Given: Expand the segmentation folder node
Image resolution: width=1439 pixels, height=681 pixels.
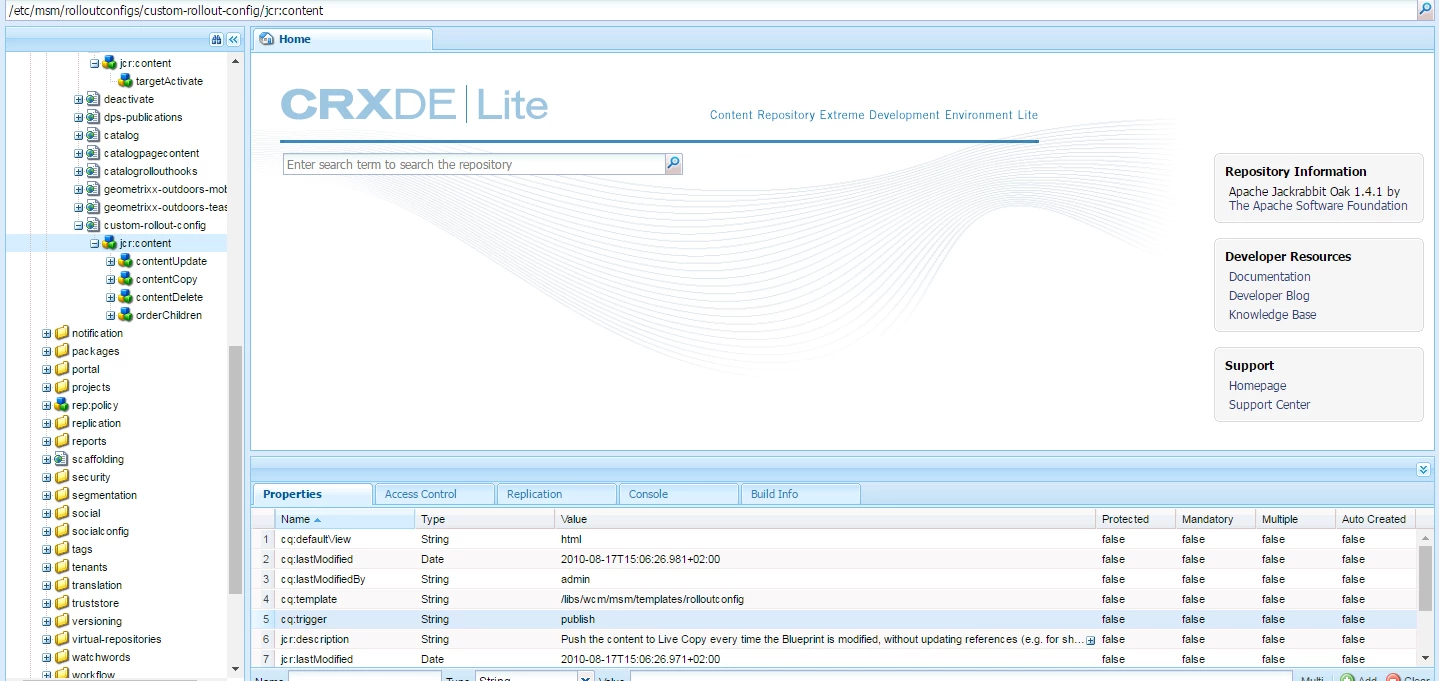Looking at the screenshot, I should point(47,495).
